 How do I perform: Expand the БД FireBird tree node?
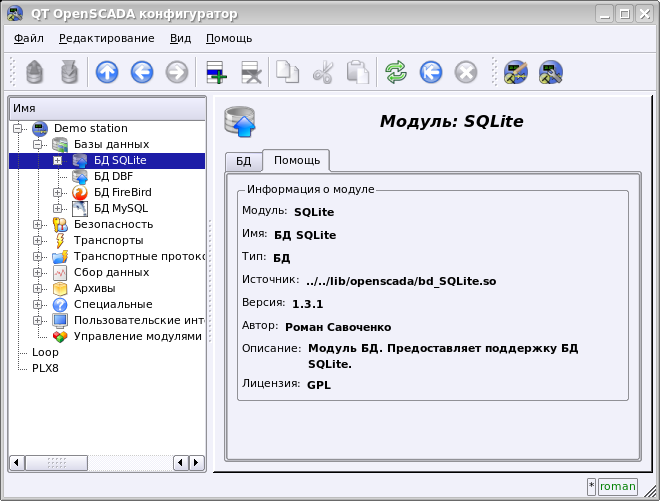[57, 192]
